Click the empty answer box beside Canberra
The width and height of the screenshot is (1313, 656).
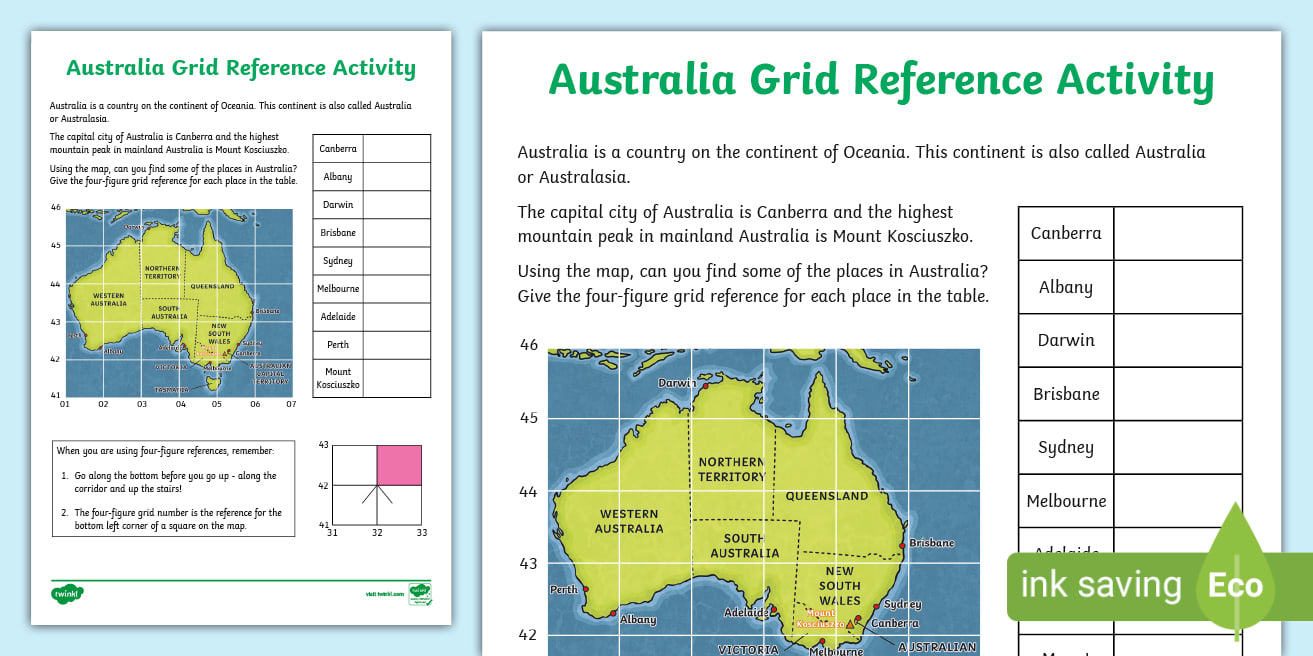tap(1178, 233)
